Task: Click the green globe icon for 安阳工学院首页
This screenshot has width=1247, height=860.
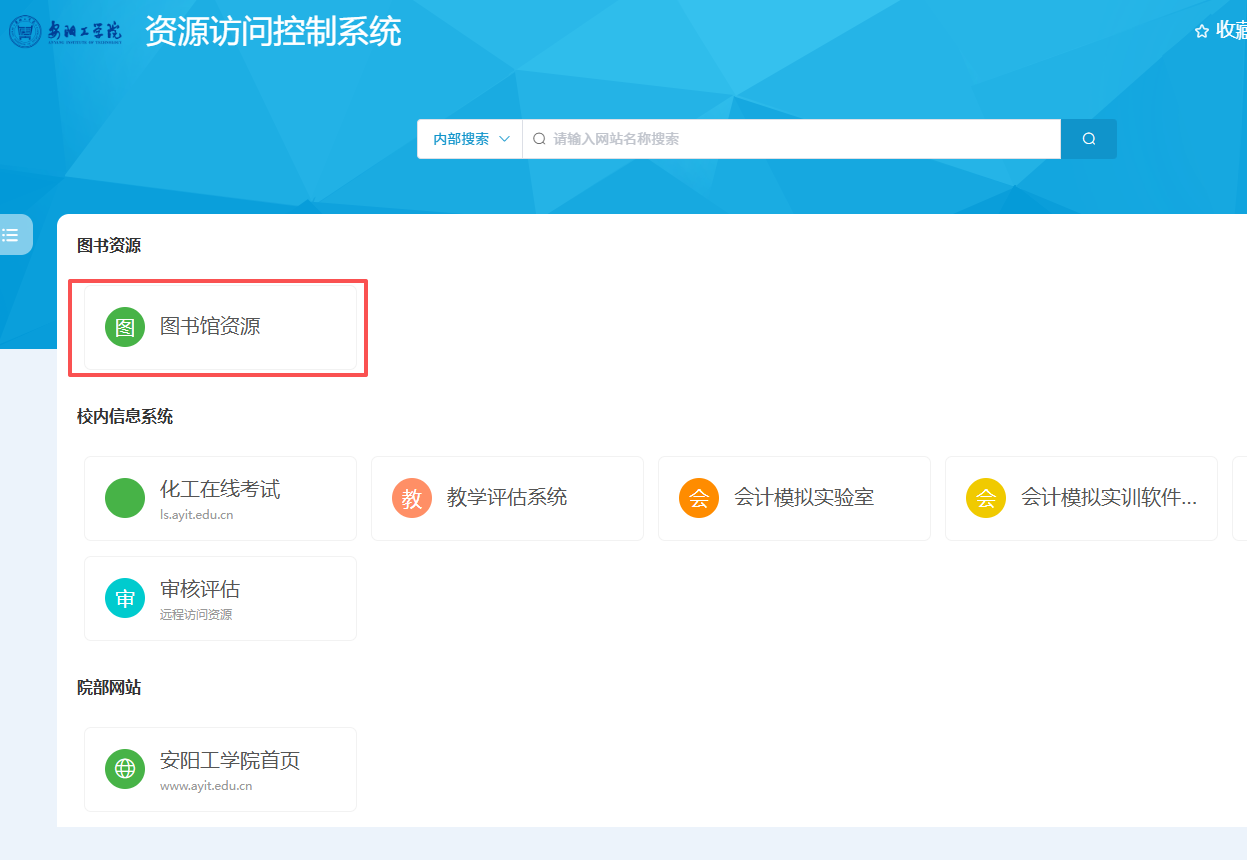Action: (x=125, y=769)
